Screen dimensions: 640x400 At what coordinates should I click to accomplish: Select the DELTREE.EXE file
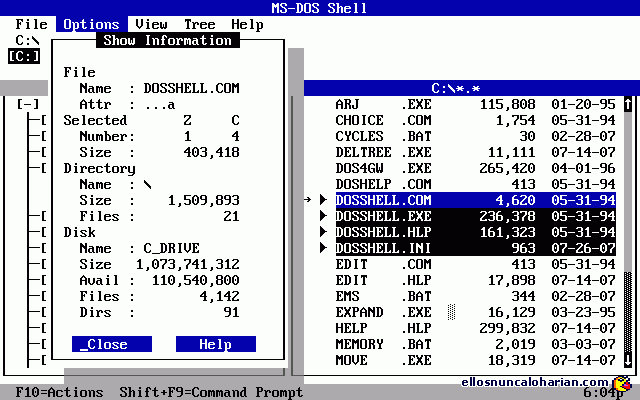coord(476,152)
